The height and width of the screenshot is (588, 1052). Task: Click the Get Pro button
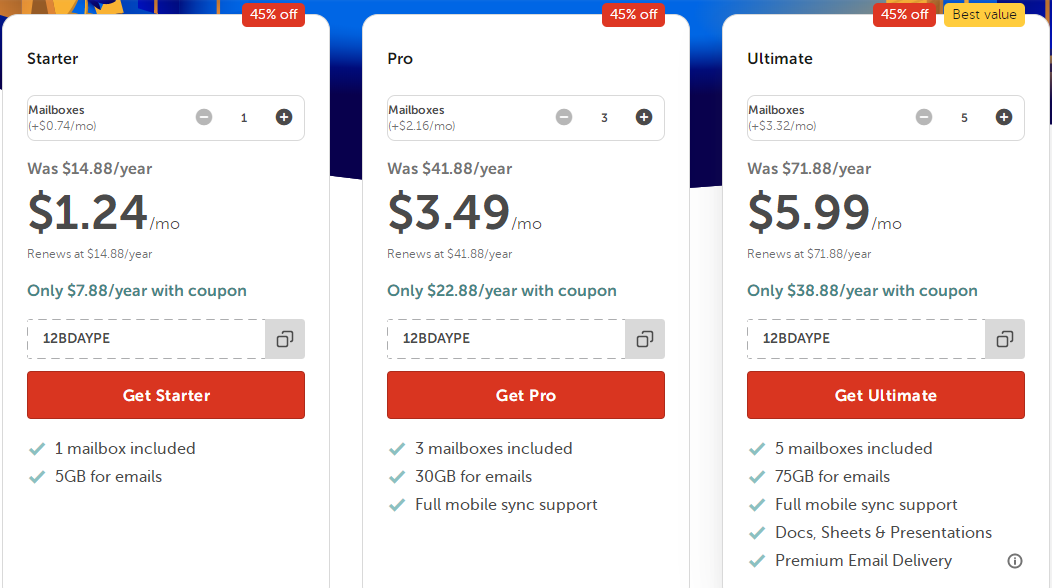[x=526, y=395]
